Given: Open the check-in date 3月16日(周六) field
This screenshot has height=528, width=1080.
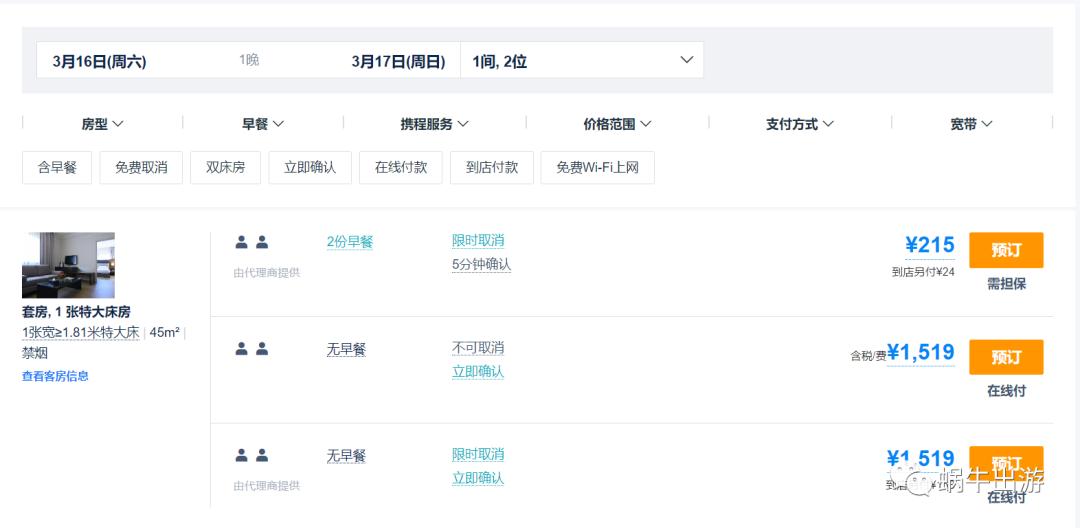Looking at the screenshot, I should tap(99, 61).
